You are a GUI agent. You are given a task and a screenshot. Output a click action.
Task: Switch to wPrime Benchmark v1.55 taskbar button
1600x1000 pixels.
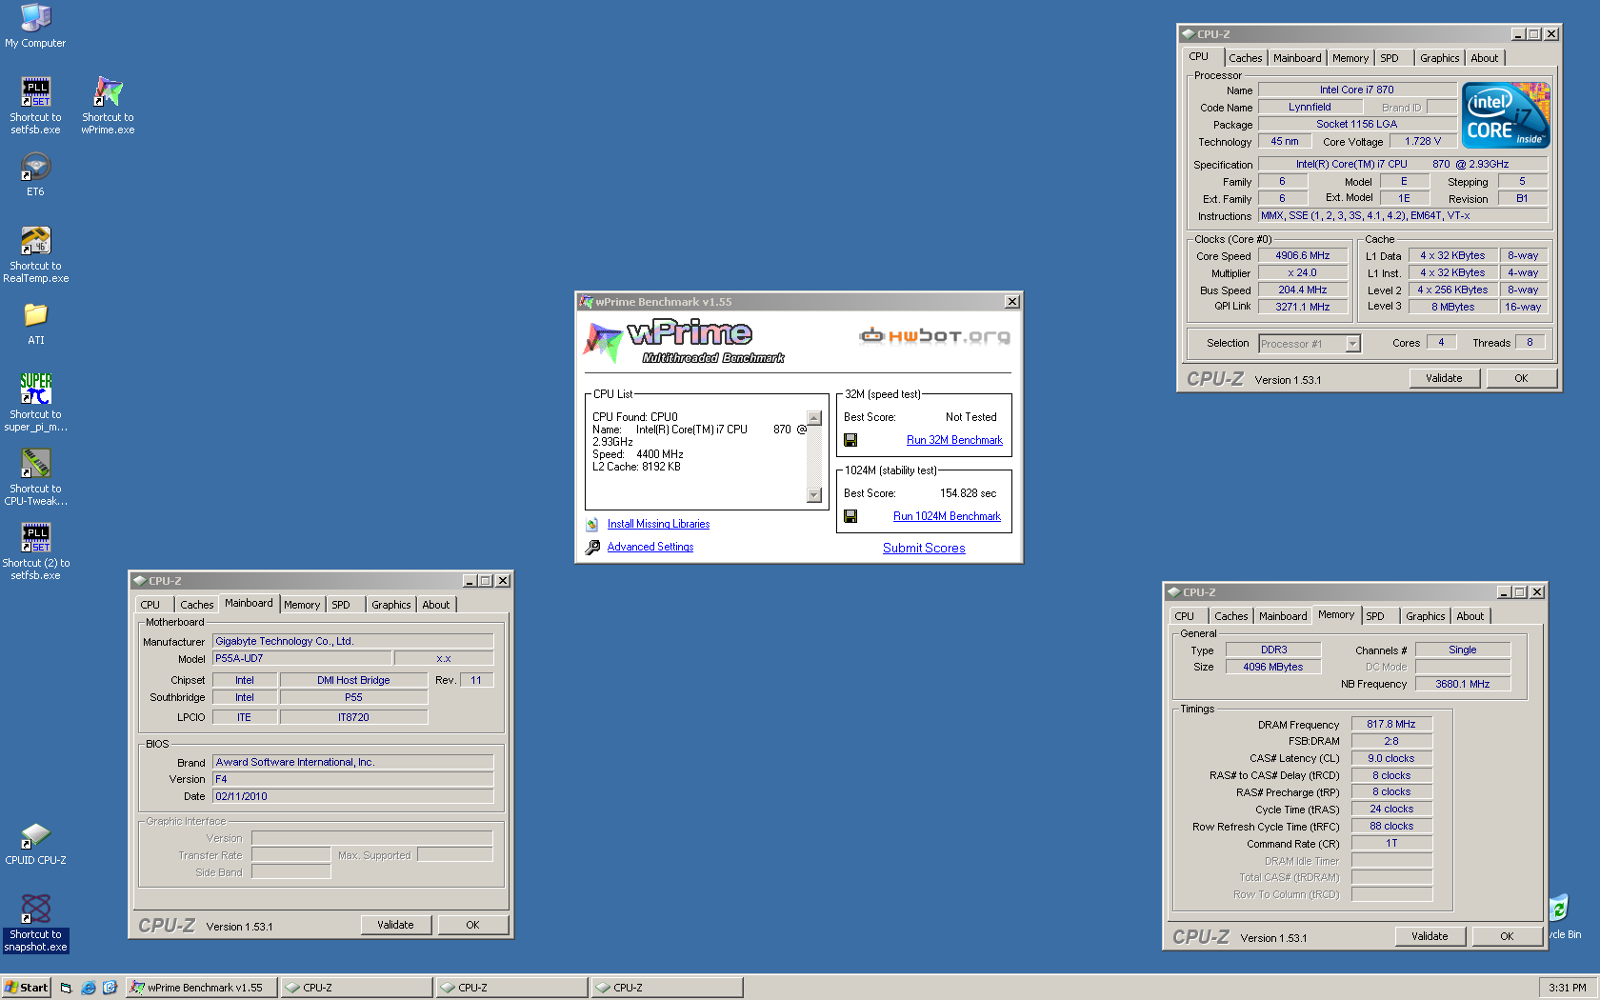(200, 987)
